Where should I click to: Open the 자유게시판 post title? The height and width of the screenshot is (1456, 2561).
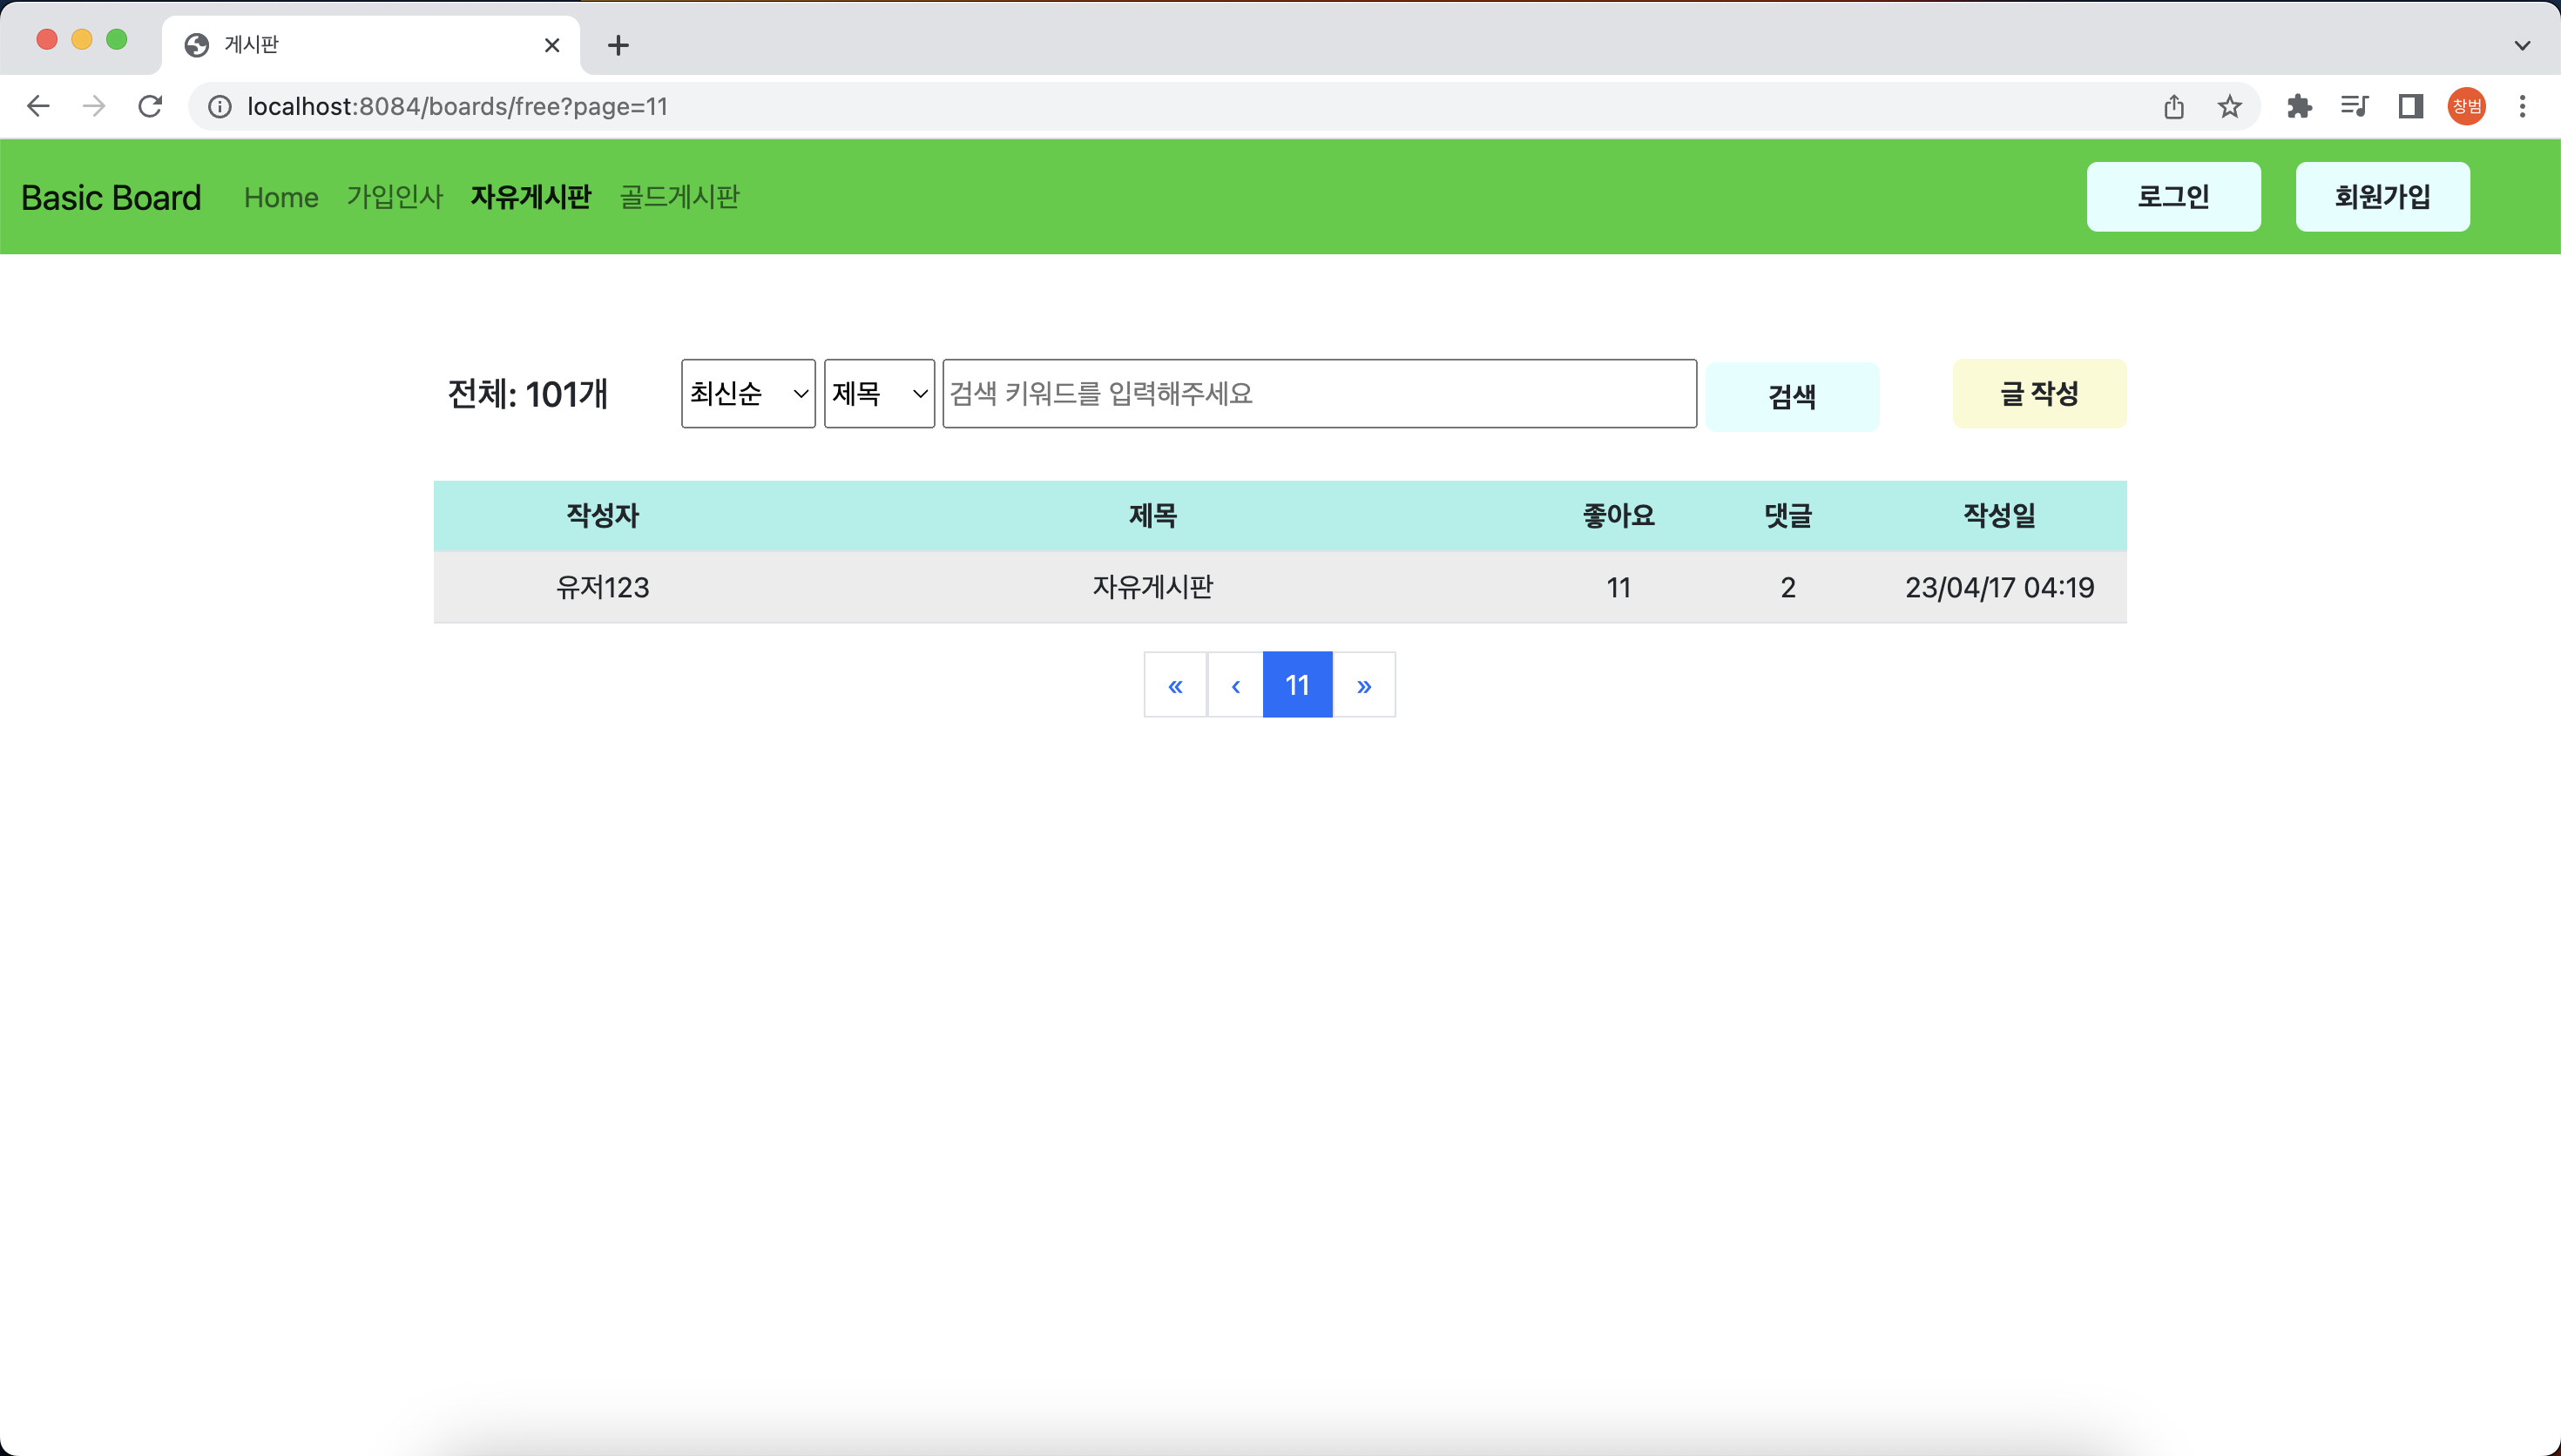pos(1152,587)
